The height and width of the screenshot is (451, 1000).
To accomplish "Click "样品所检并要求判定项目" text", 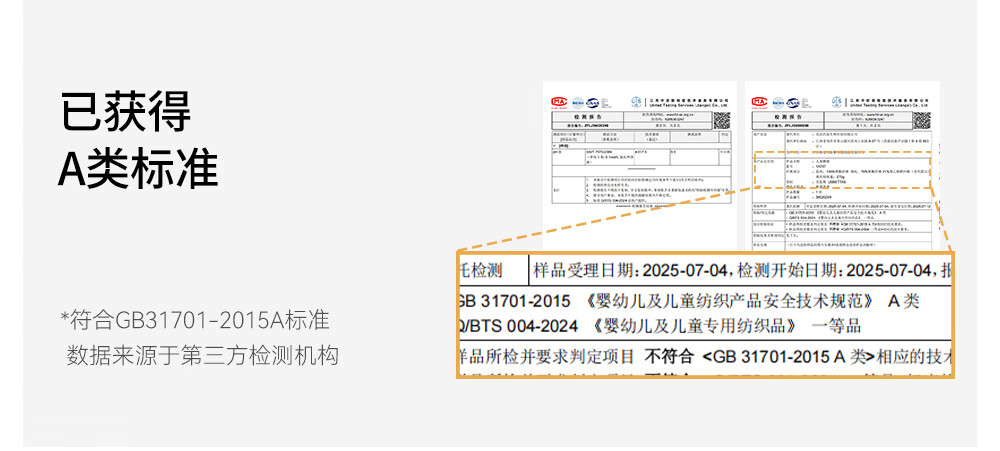I will coord(547,356).
